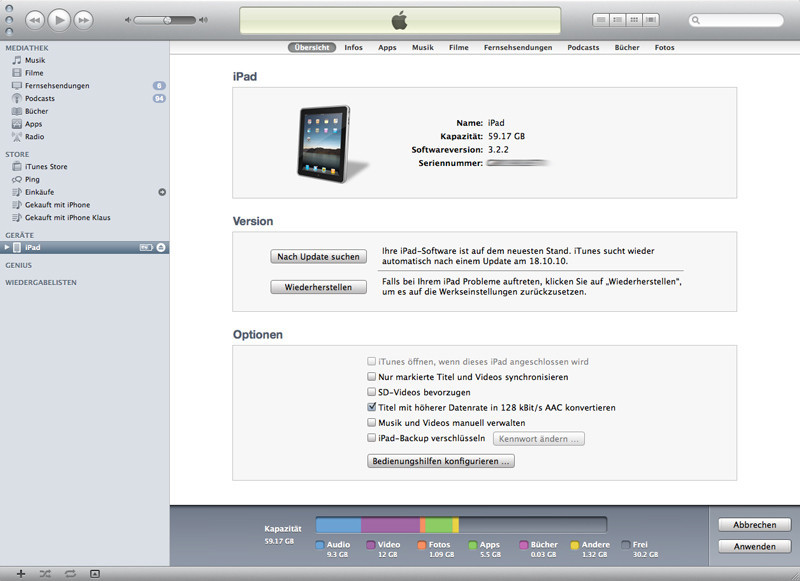Screen dimensions: 800x581
Task: Click the Wiederherstellen button
Action: [318, 287]
